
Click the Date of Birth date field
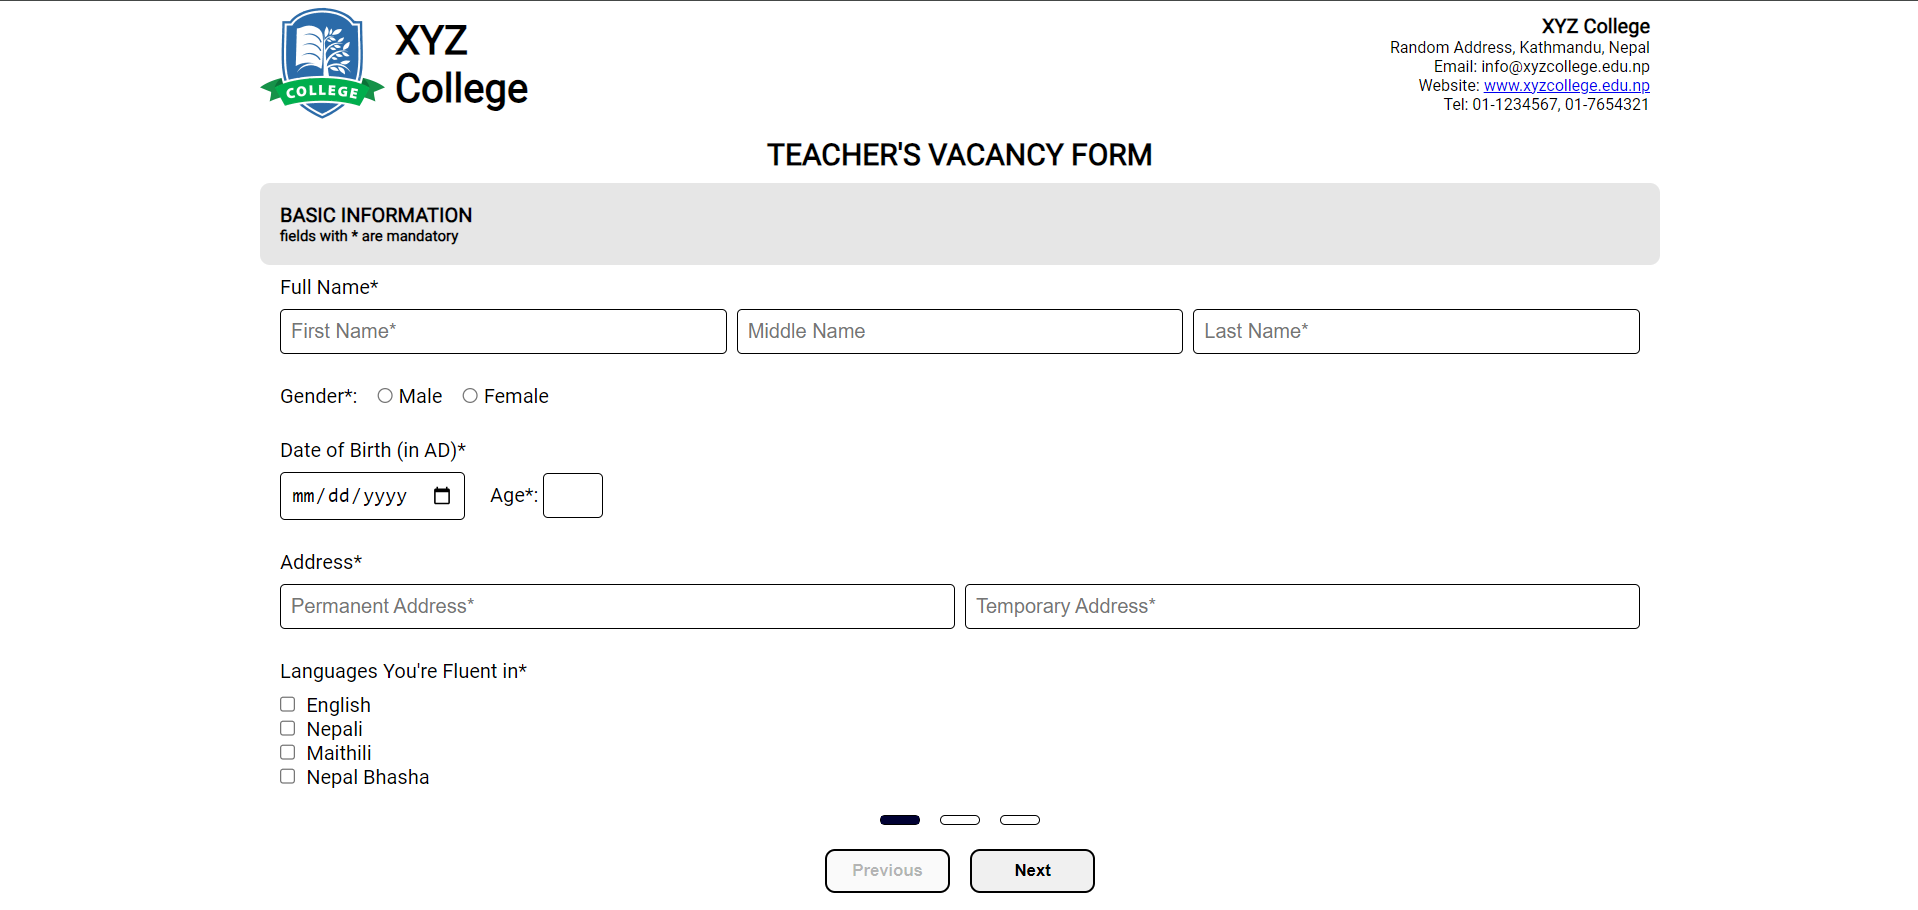355,496
